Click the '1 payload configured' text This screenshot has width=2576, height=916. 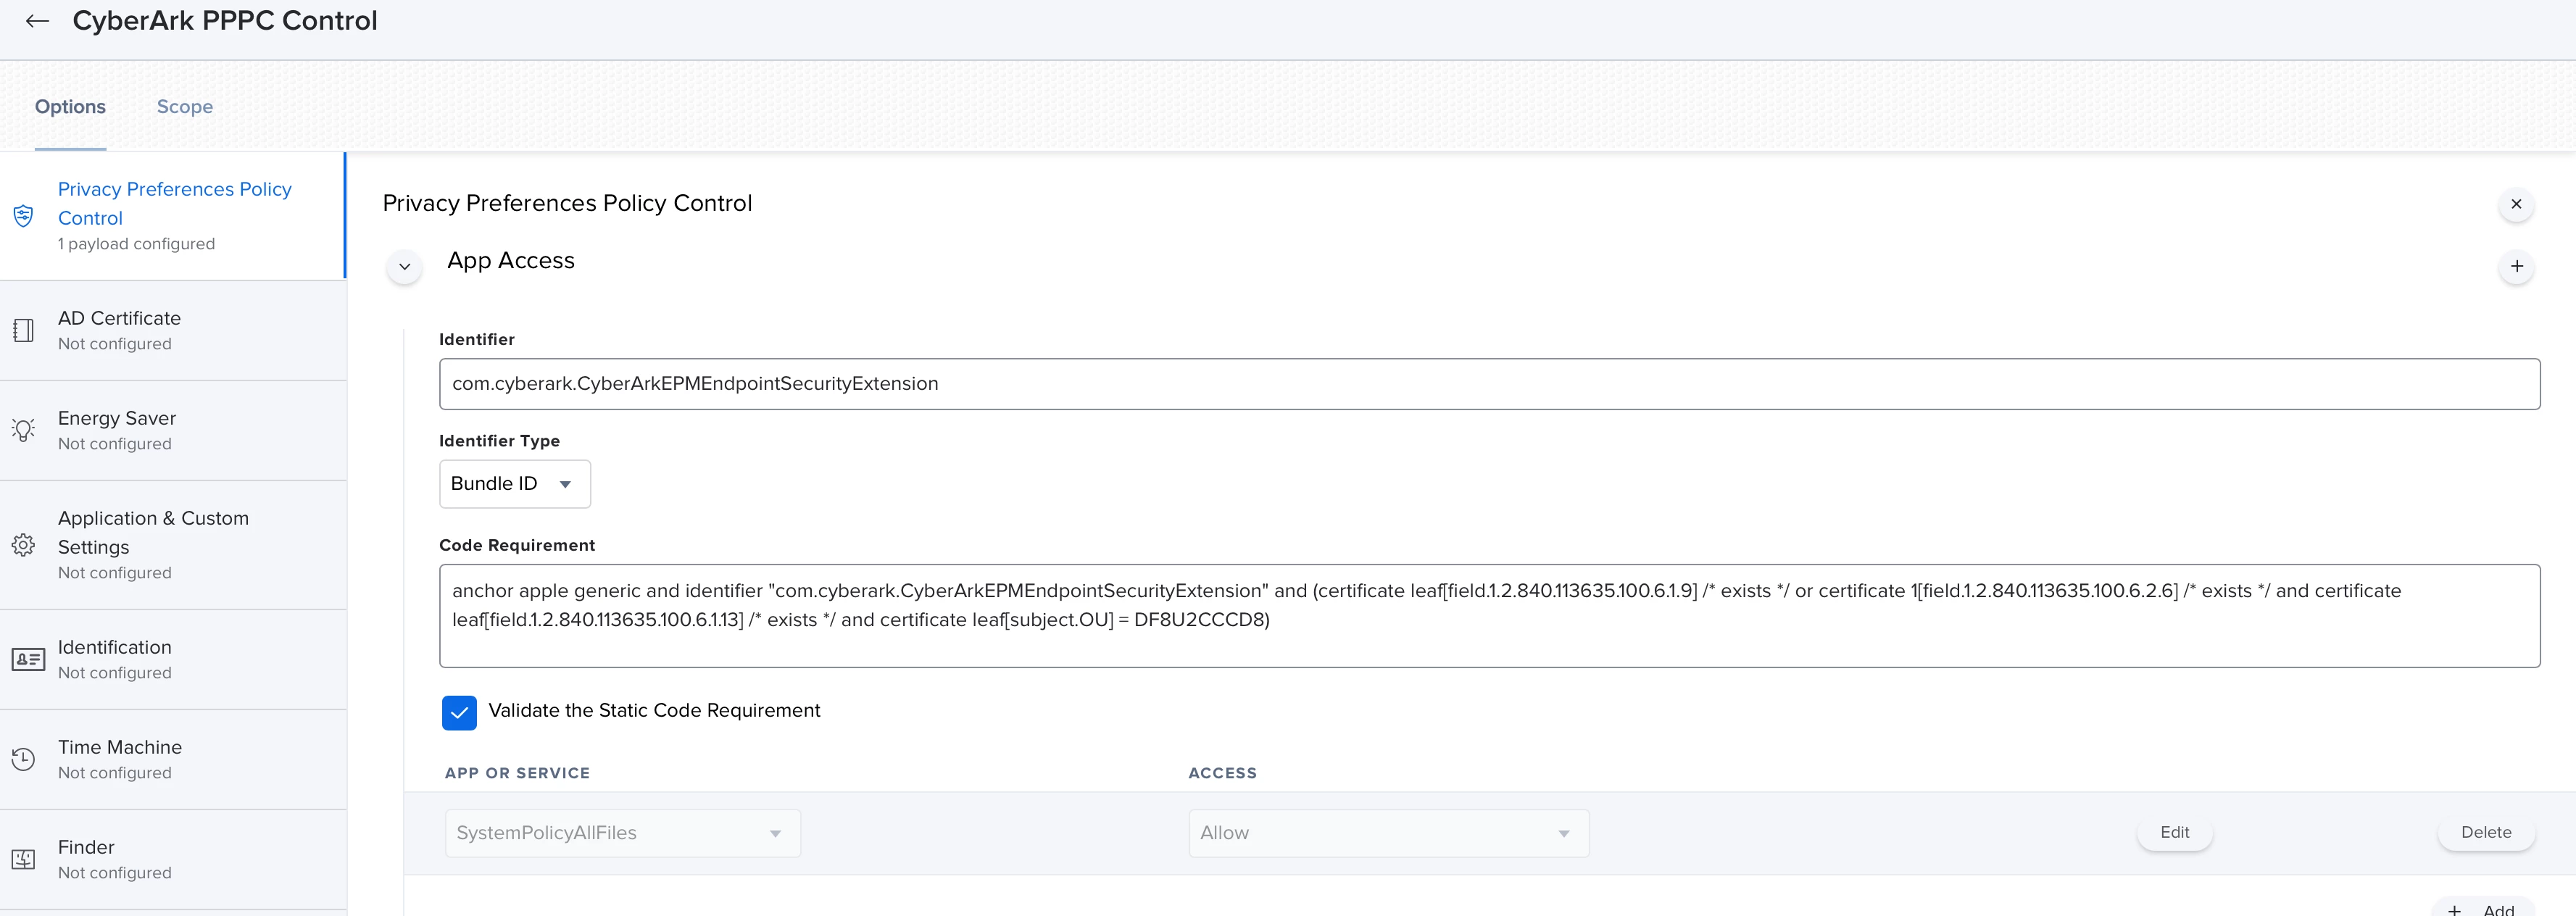tap(136, 244)
